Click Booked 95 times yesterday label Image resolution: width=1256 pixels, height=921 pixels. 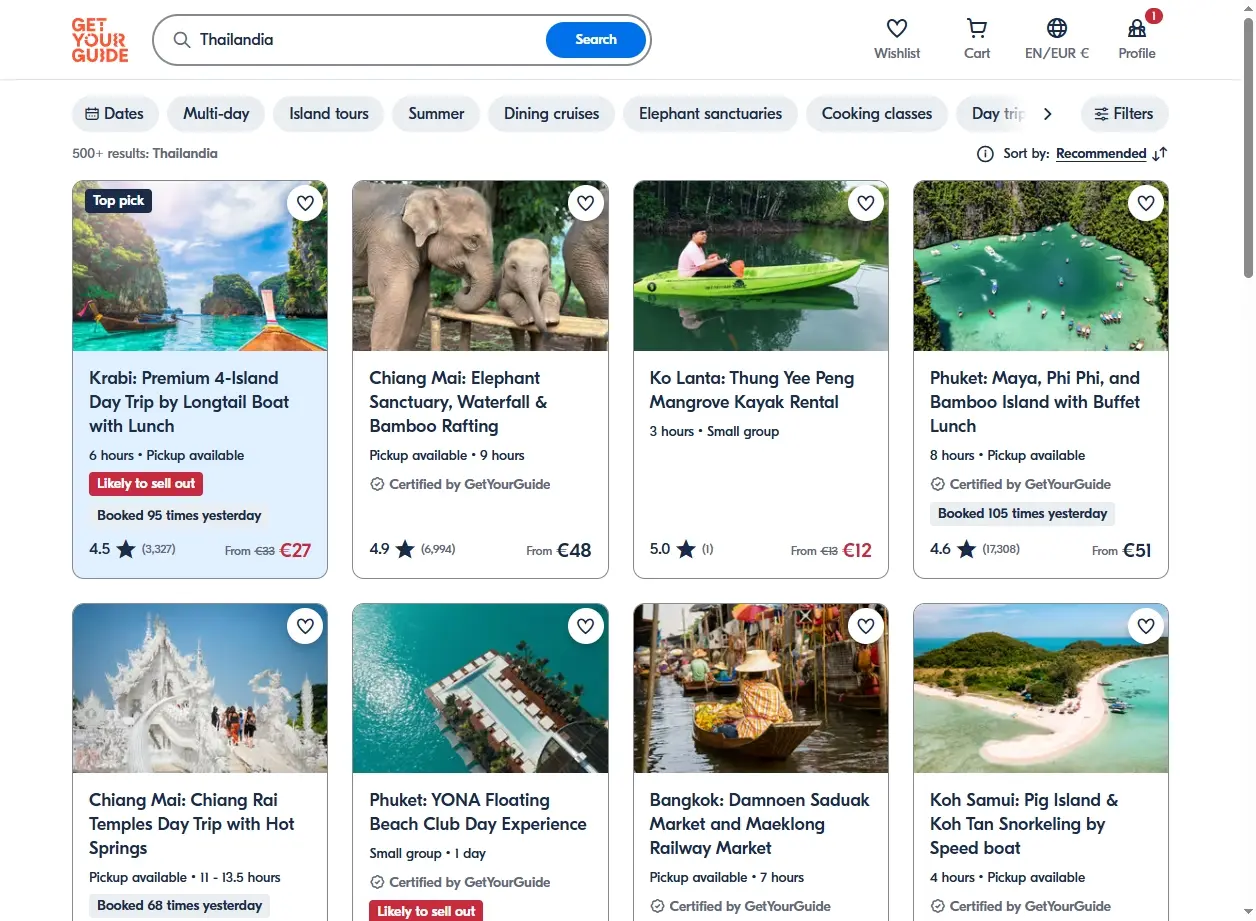tap(179, 516)
